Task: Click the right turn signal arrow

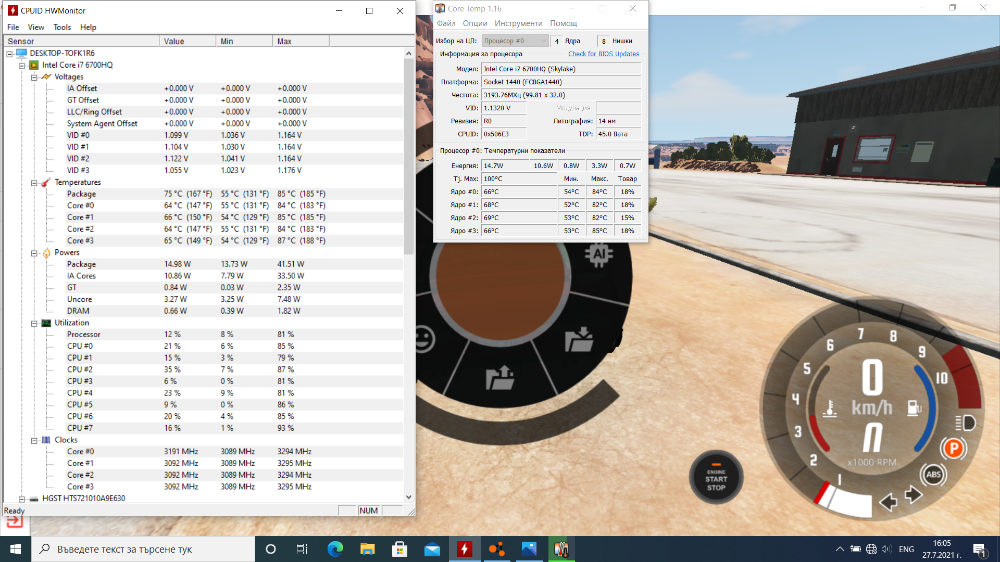Action: coord(913,494)
